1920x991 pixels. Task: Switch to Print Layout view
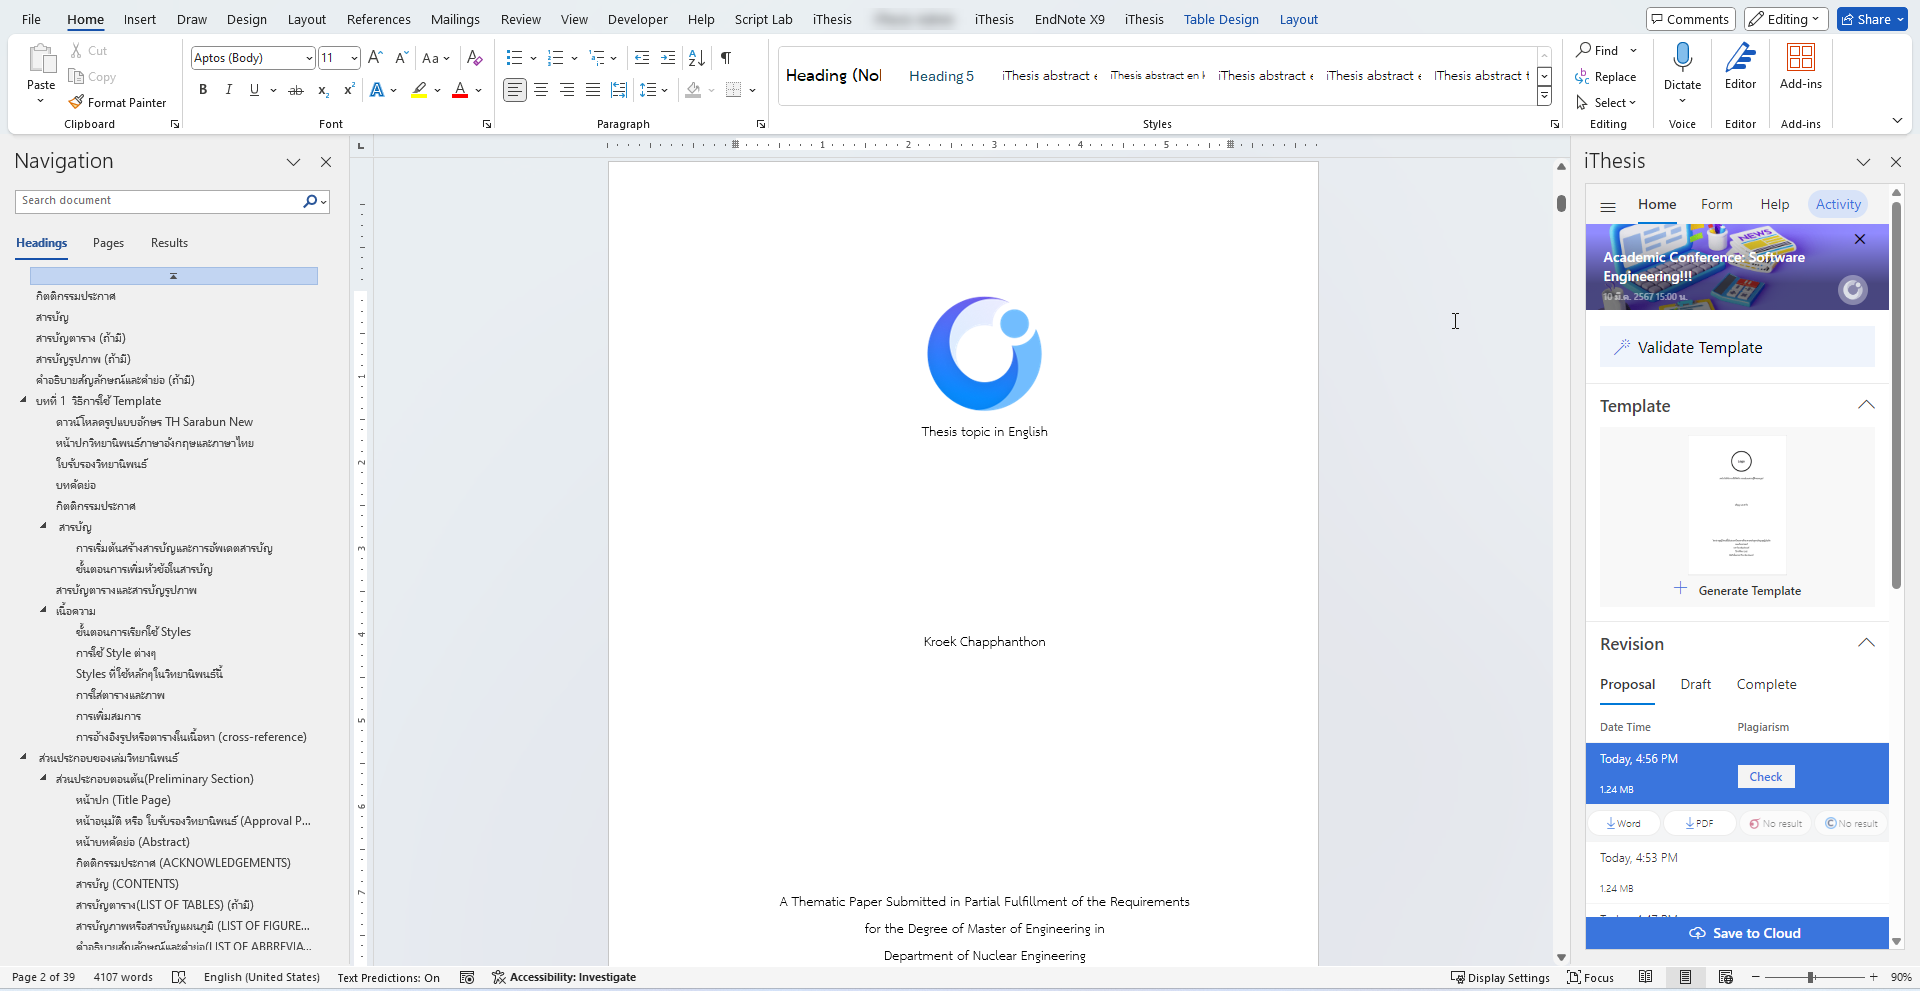tap(1685, 977)
